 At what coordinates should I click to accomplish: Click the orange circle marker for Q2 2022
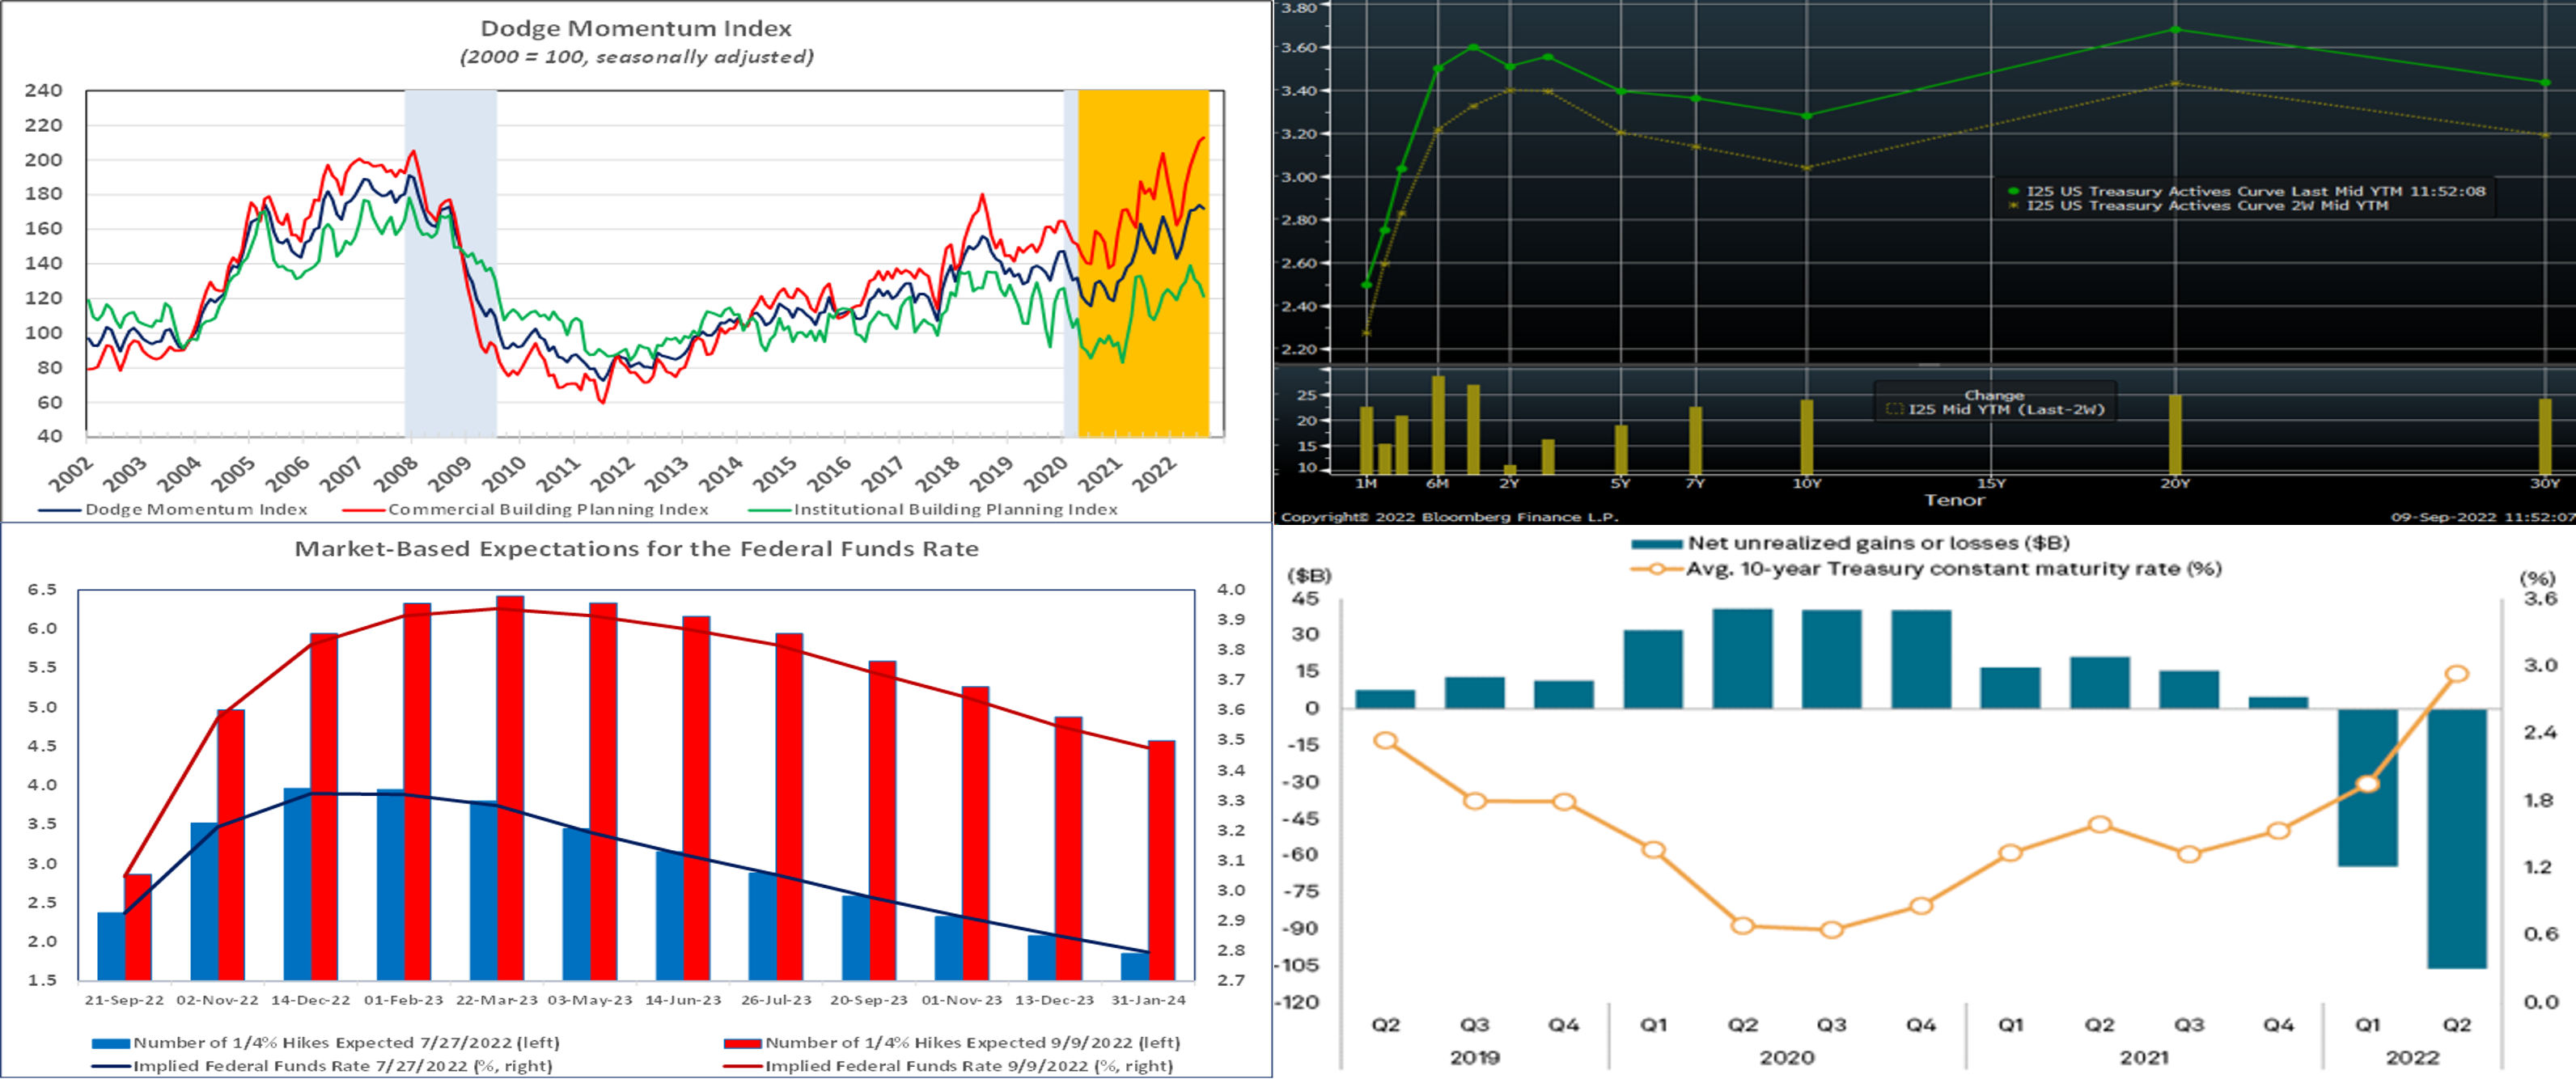2456,674
